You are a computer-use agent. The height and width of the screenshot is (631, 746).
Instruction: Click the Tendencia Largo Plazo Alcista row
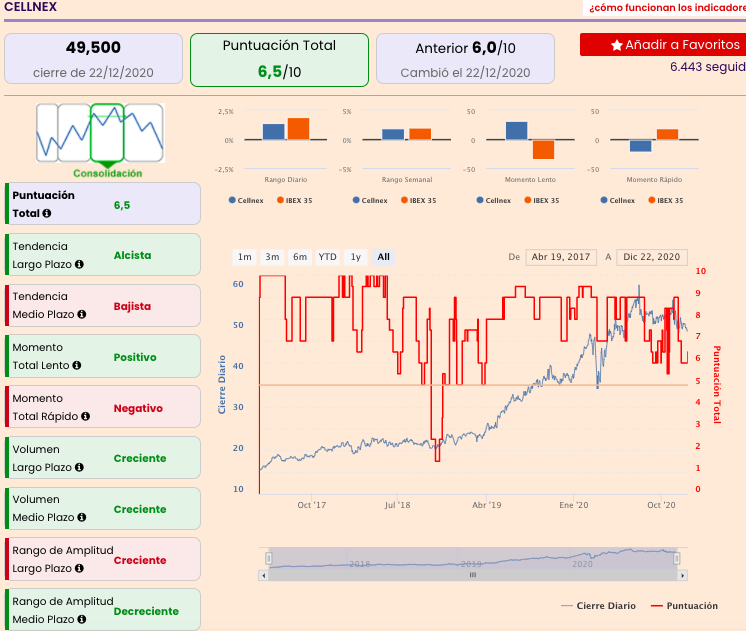[103, 255]
